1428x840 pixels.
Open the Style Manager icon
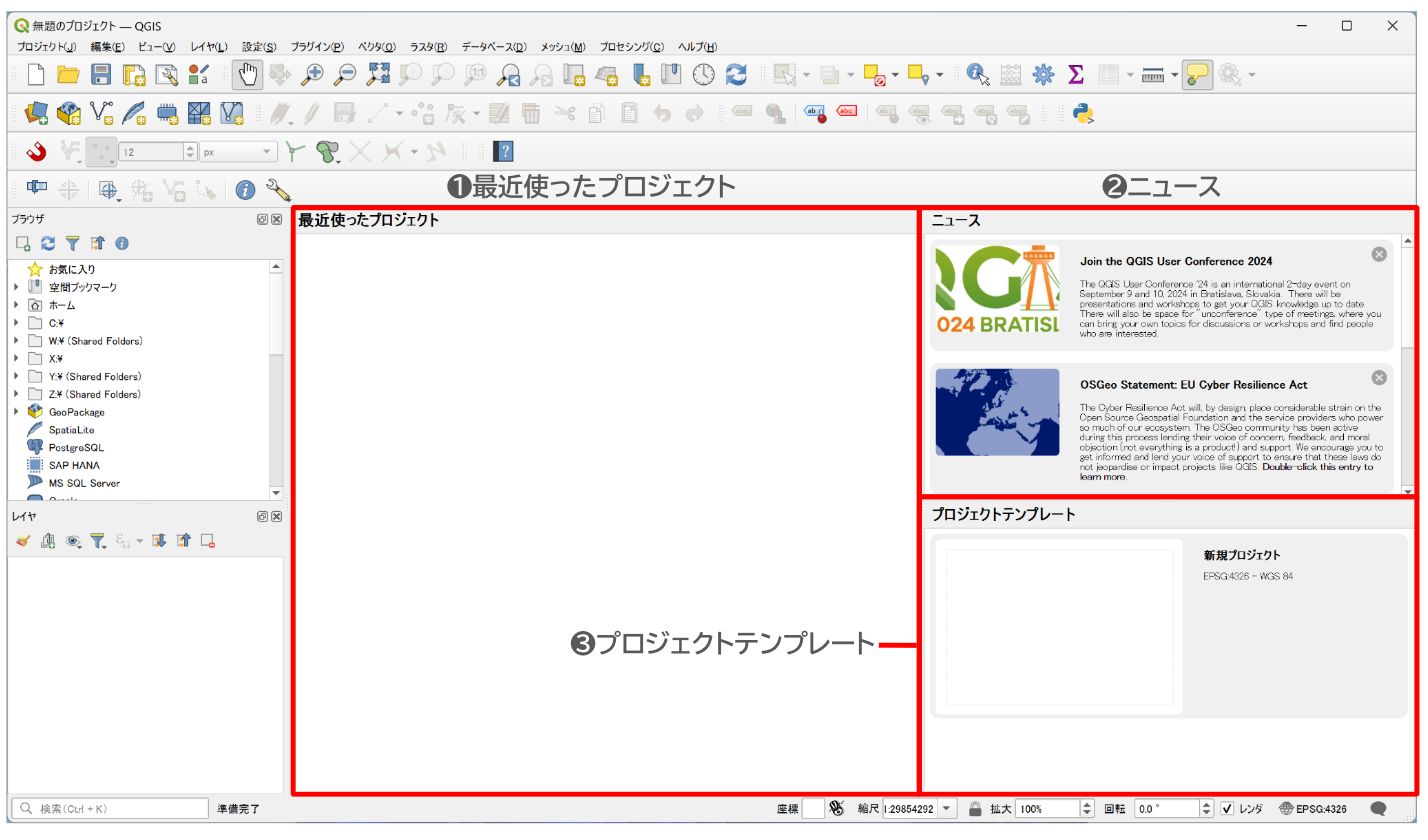pos(199,74)
